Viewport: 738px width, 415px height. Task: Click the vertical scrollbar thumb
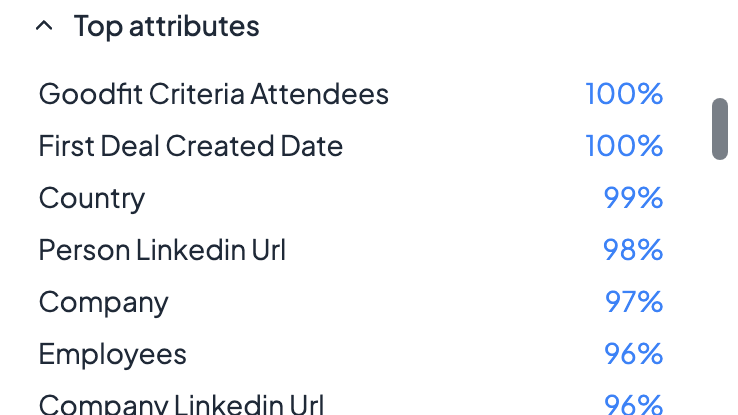(x=720, y=128)
